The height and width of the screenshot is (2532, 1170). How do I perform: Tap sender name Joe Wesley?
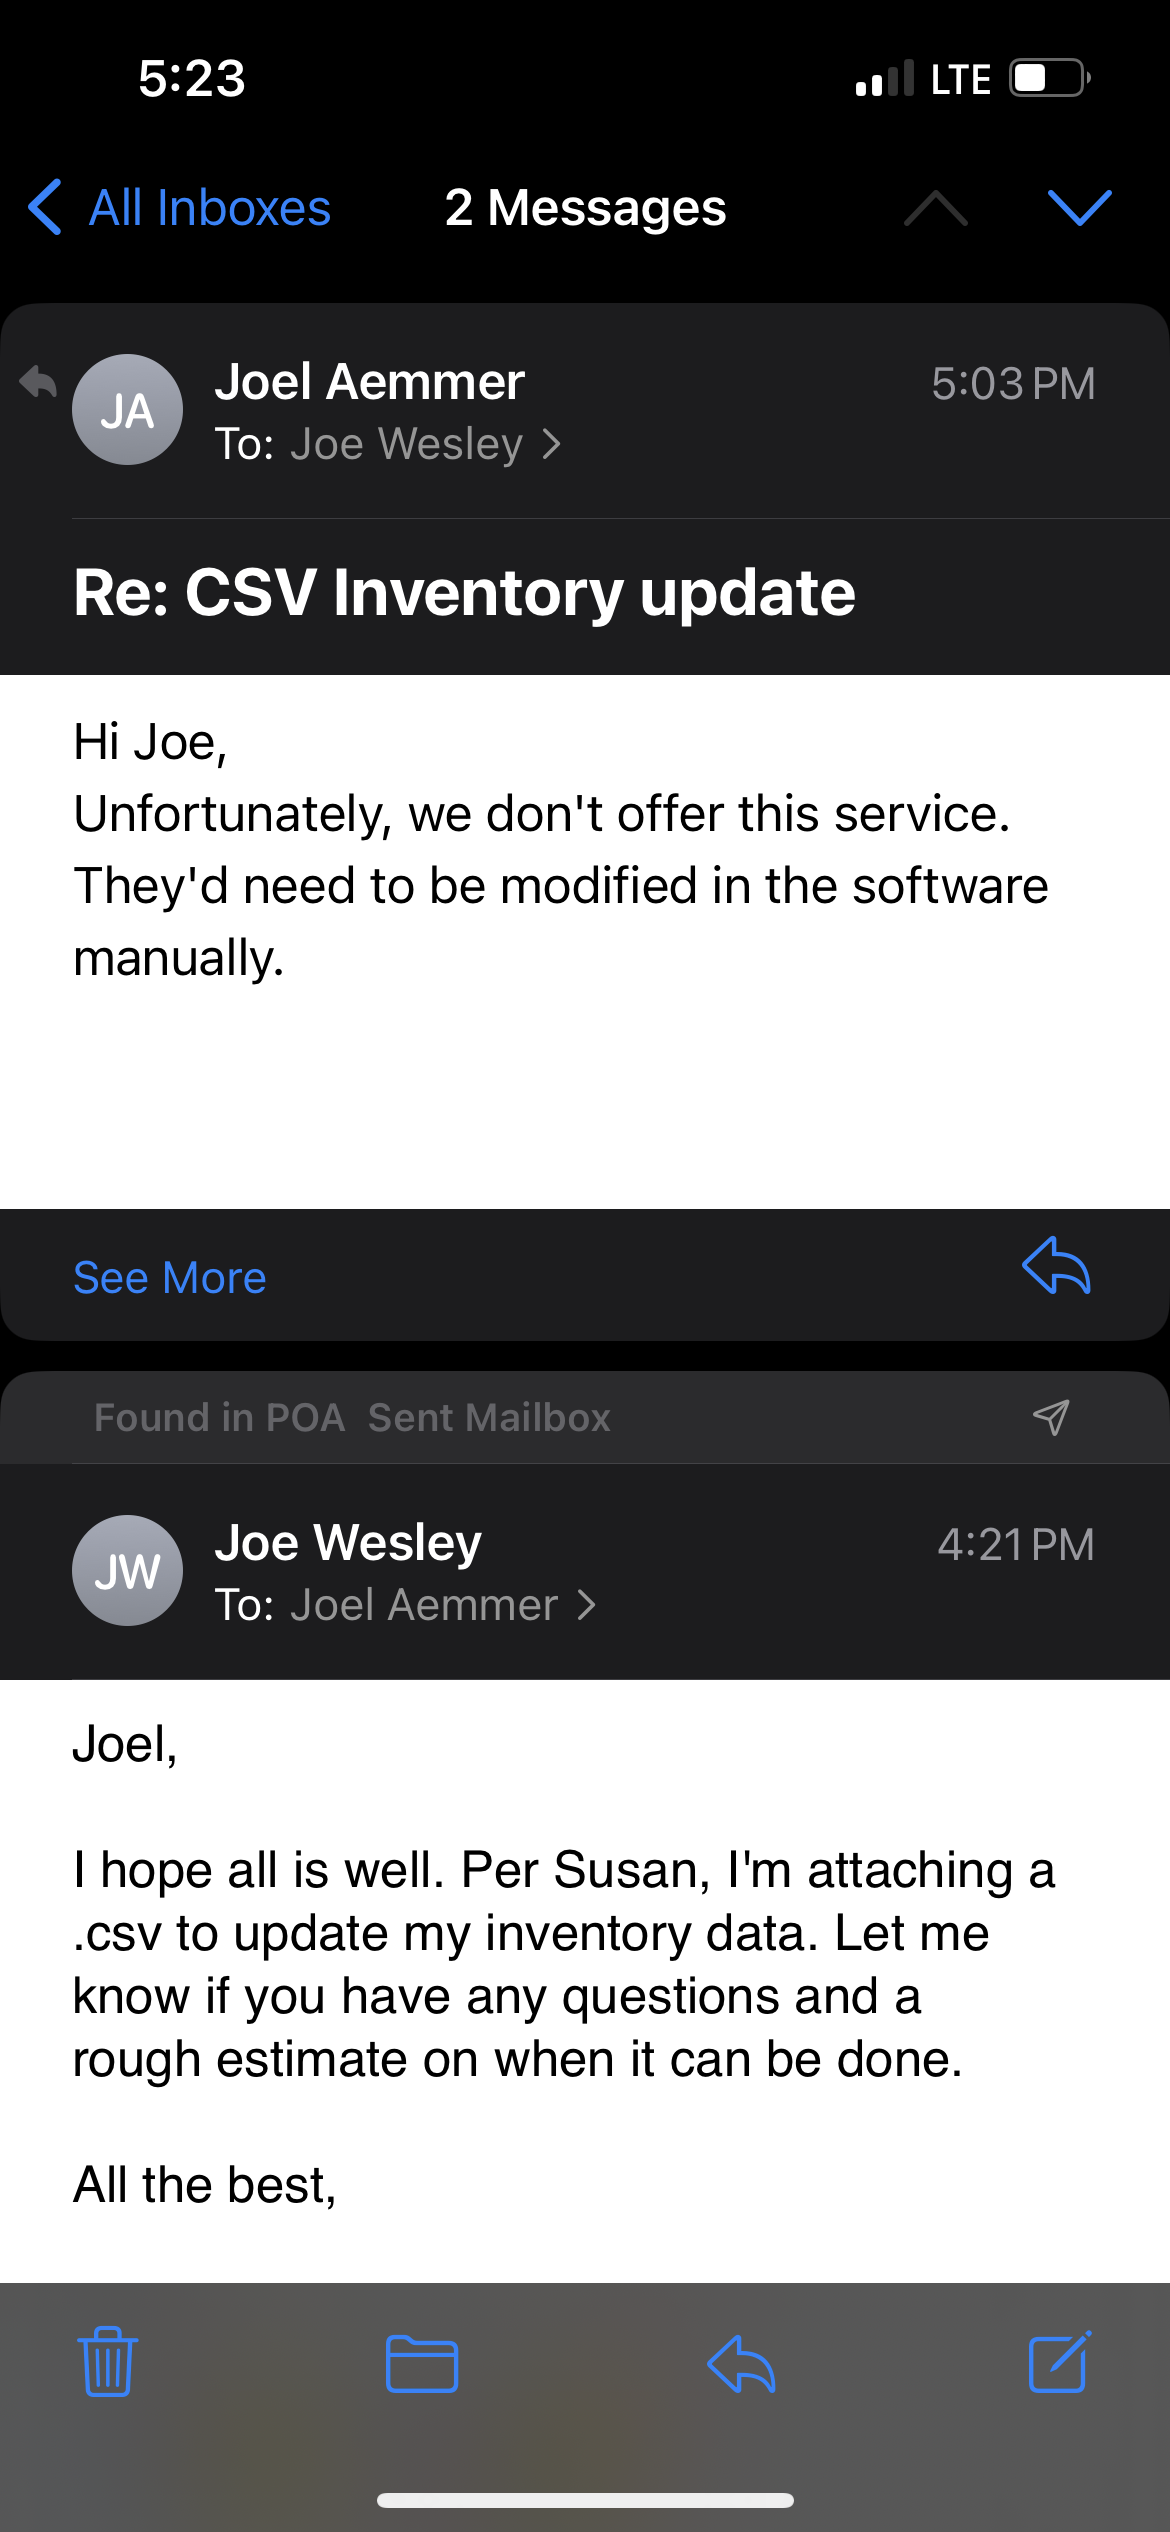(x=348, y=1542)
